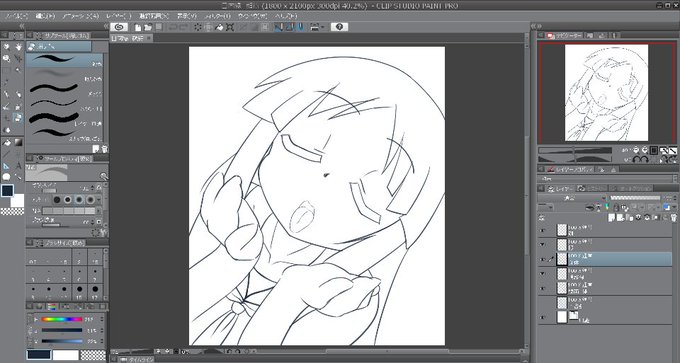The width and height of the screenshot is (680, 363).
Task: Close the open canvas document tab
Action: pos(149,38)
